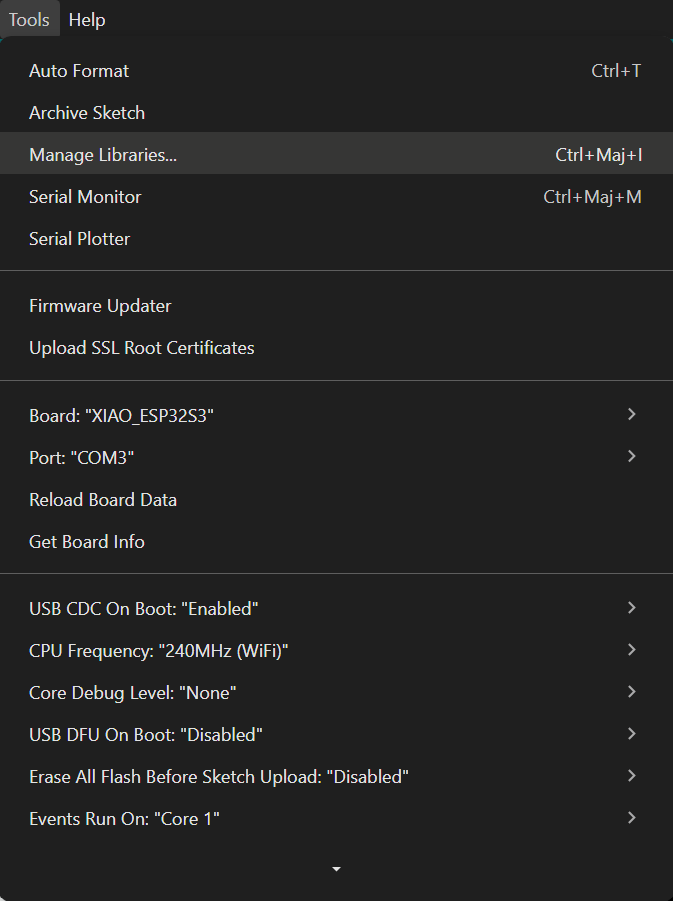Choose Archive Sketch option
This screenshot has height=901, width=673.
pyautogui.click(x=87, y=113)
